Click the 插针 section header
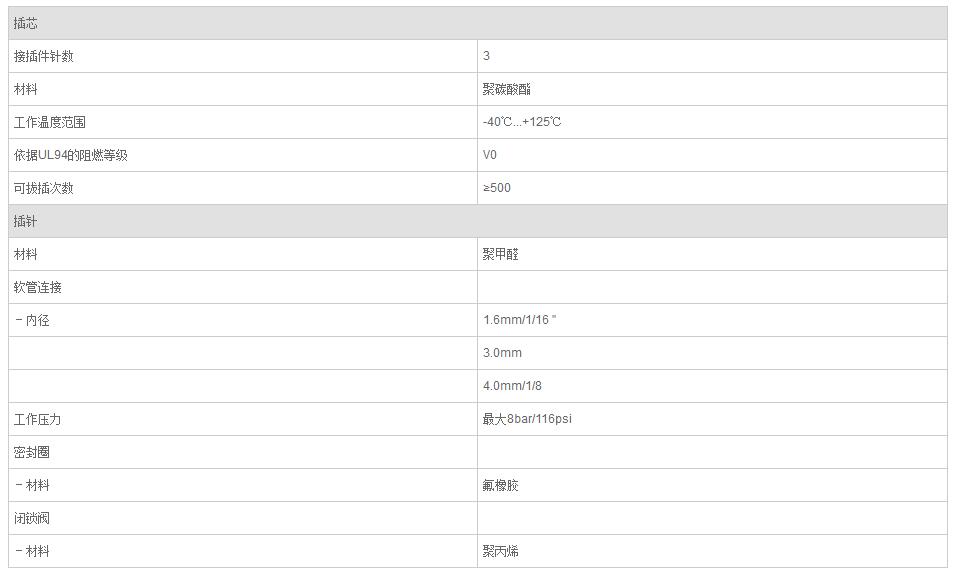The width and height of the screenshot is (966, 586). pos(26,221)
